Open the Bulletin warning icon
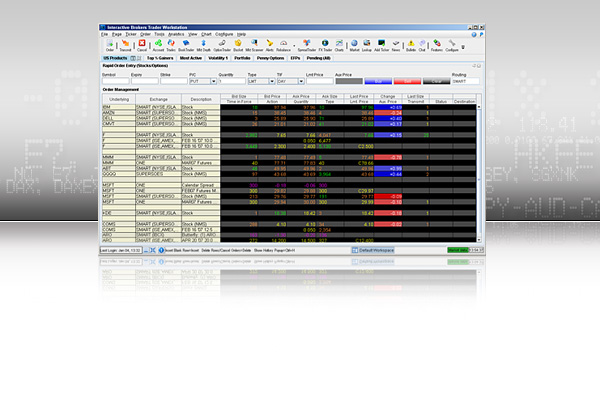Viewport: 600px width, 400px height. coord(411,45)
